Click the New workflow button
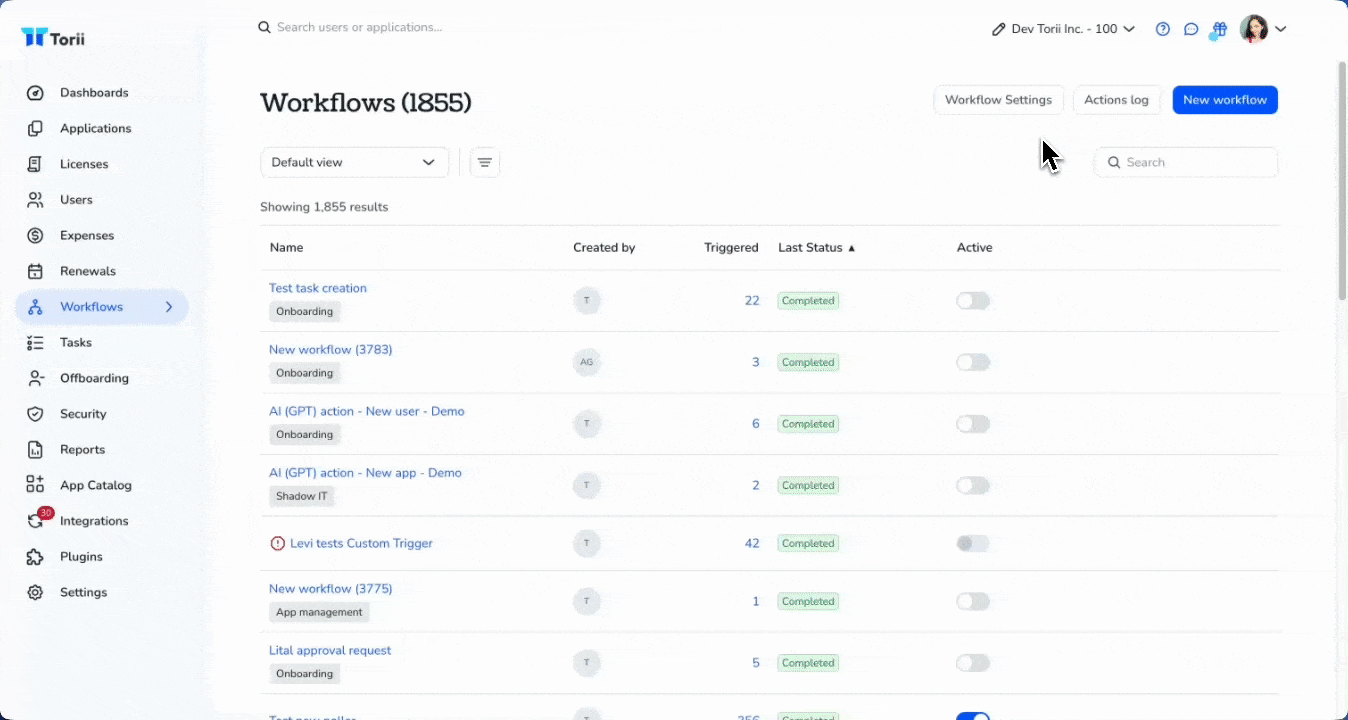 [1225, 100]
